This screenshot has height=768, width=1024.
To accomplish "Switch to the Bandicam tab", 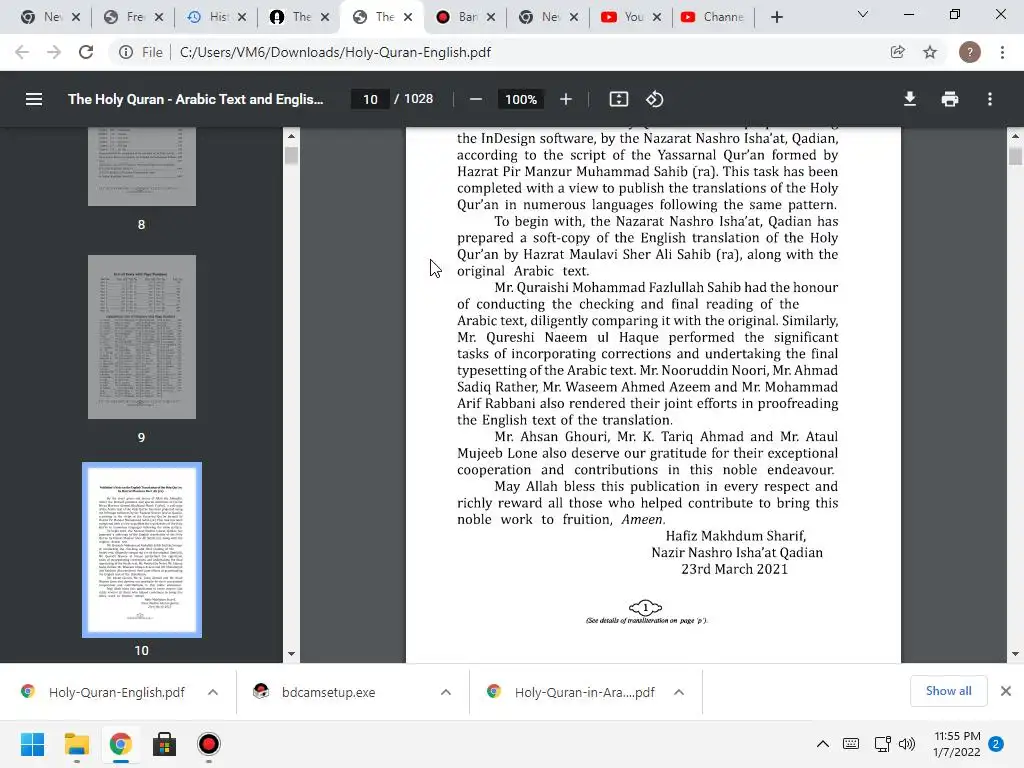I will (464, 17).
